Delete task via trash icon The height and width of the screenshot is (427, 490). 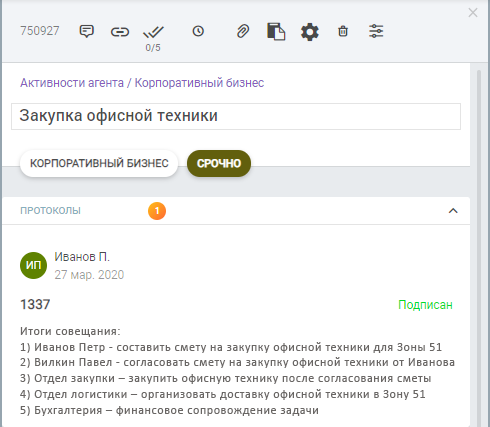coord(343,31)
